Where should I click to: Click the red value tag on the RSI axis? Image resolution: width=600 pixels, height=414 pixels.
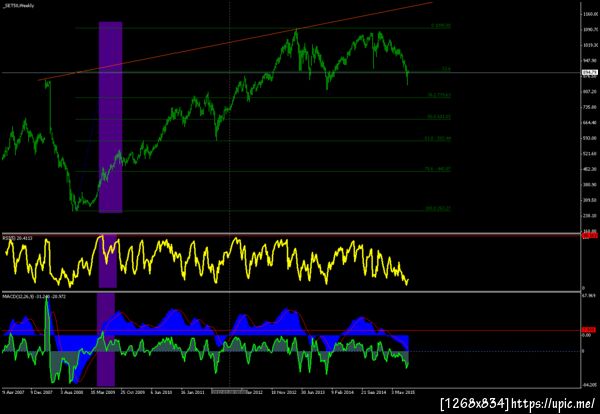coord(590,236)
